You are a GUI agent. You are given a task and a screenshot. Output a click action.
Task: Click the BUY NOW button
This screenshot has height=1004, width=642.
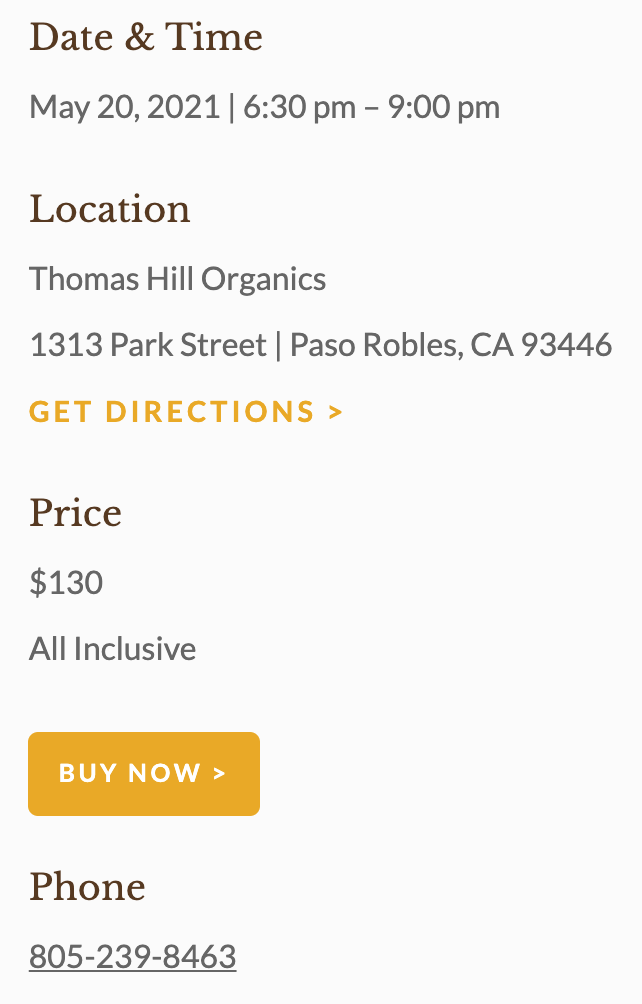144,773
